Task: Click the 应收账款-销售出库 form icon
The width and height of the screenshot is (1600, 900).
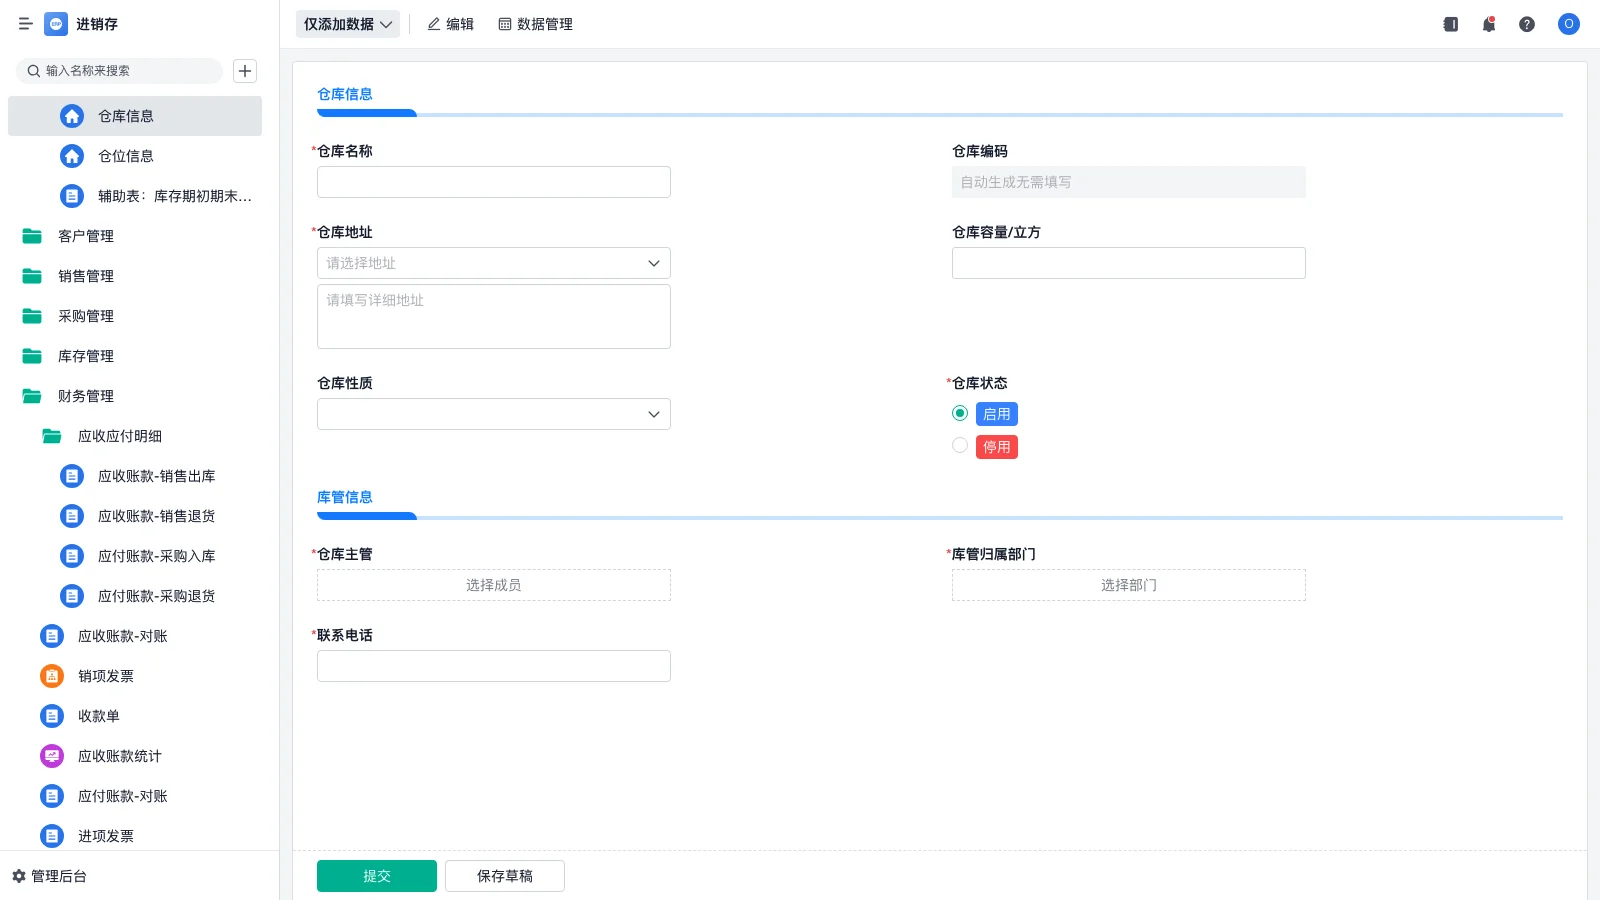Action: 72,476
